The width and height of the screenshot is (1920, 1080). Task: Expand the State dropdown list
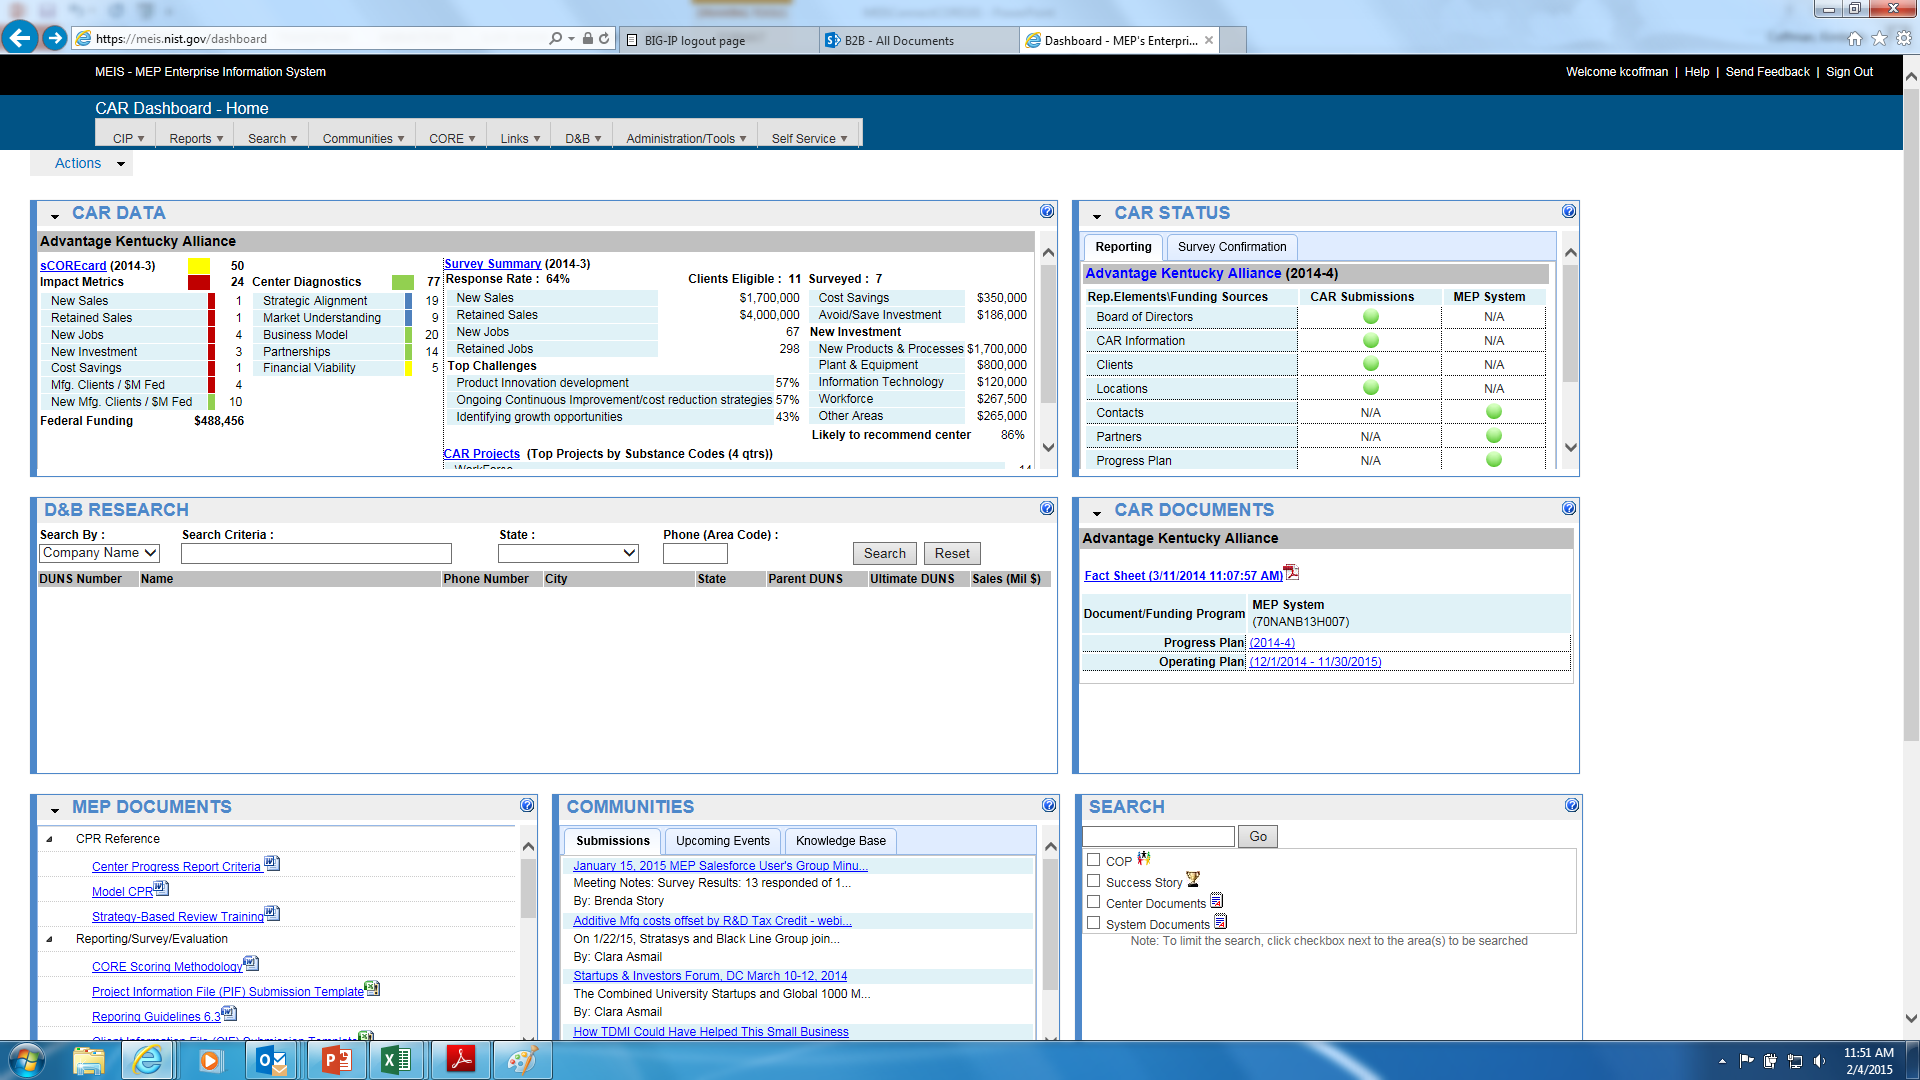[x=568, y=553]
